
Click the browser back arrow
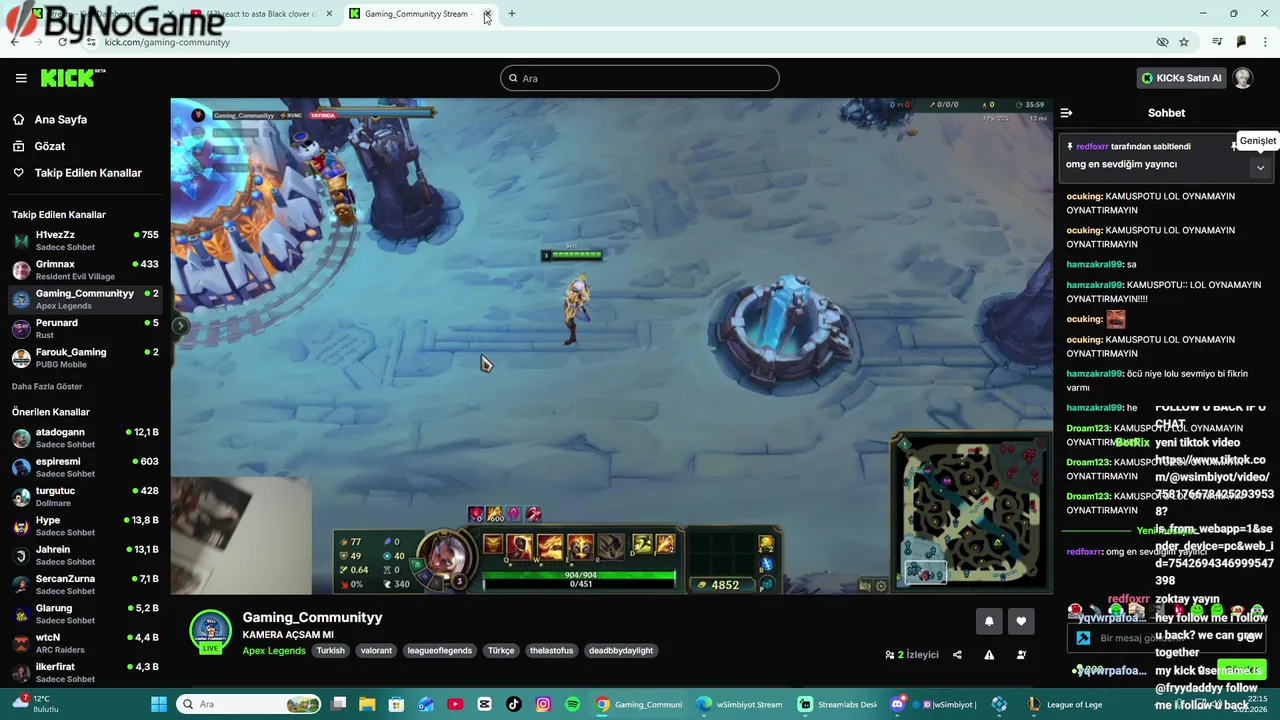[x=15, y=42]
